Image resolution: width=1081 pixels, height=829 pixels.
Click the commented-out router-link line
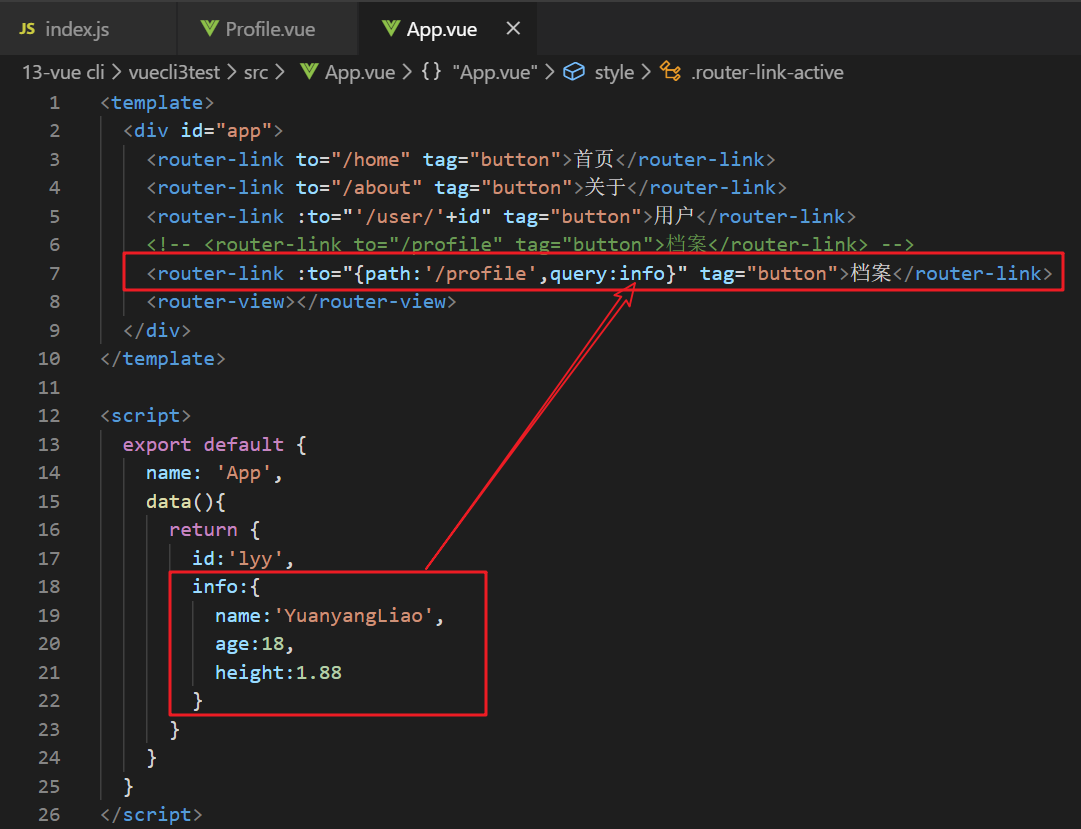click(529, 245)
